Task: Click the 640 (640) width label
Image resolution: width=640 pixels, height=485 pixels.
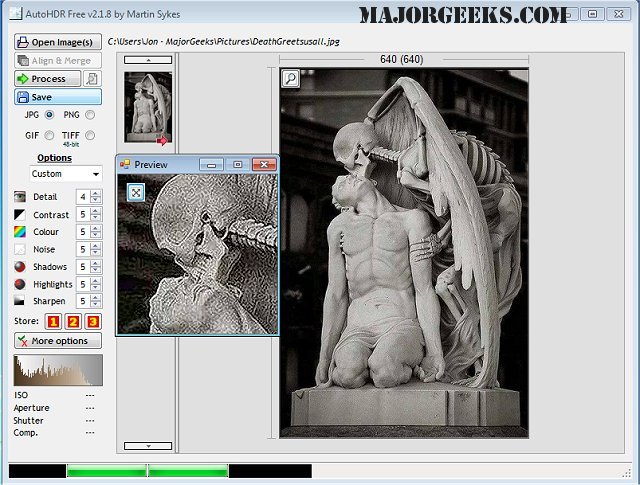Action: [402, 60]
